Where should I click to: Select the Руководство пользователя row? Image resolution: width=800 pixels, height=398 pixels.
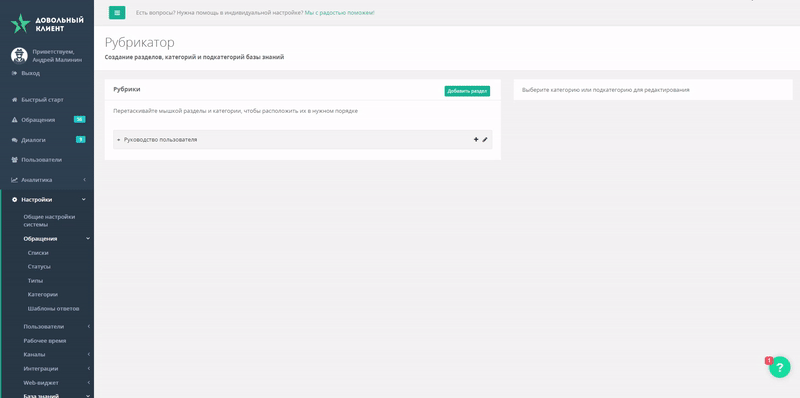coord(303,139)
